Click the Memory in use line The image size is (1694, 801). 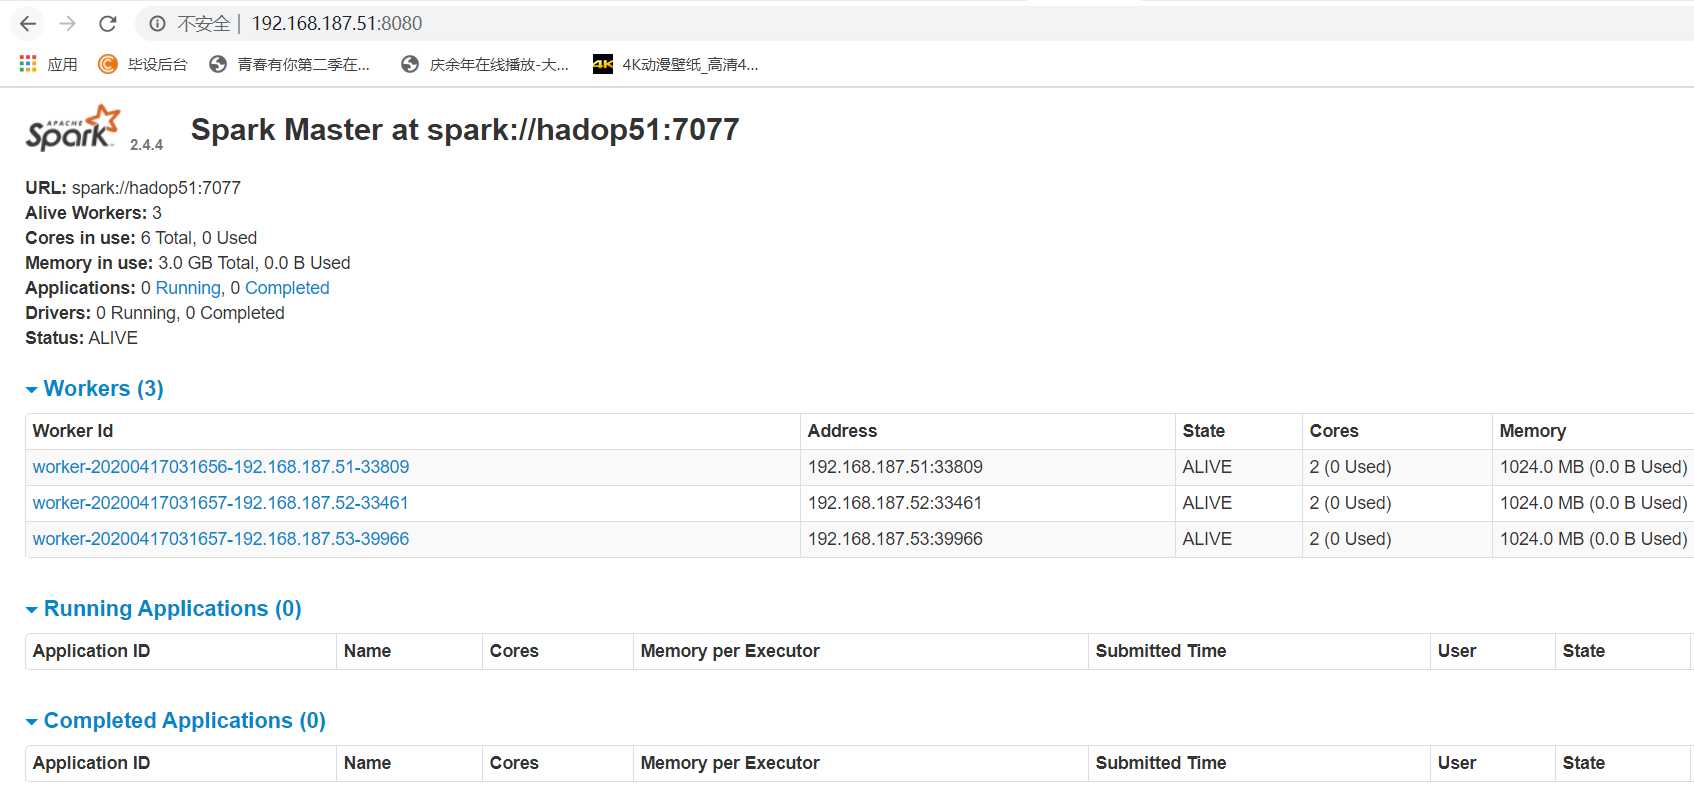tap(188, 263)
